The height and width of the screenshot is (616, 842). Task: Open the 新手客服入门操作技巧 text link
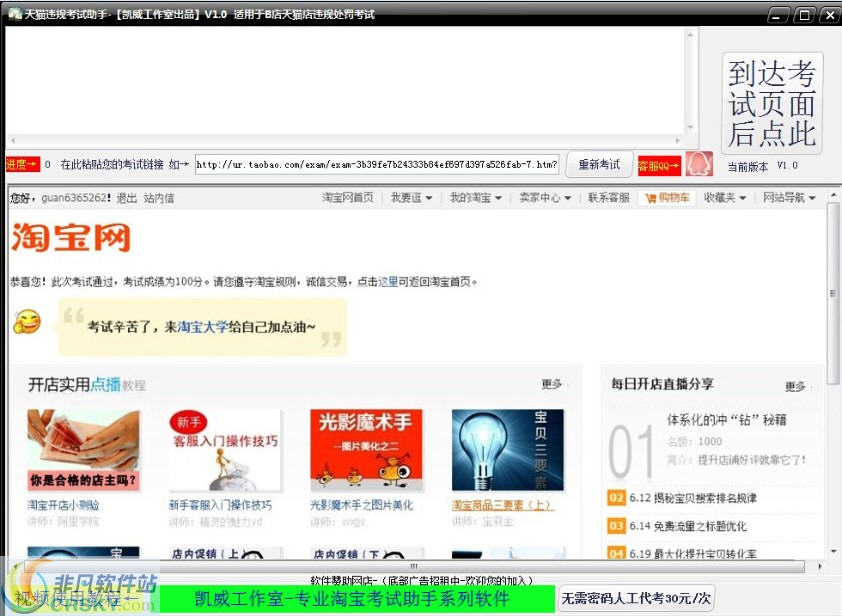[x=220, y=505]
